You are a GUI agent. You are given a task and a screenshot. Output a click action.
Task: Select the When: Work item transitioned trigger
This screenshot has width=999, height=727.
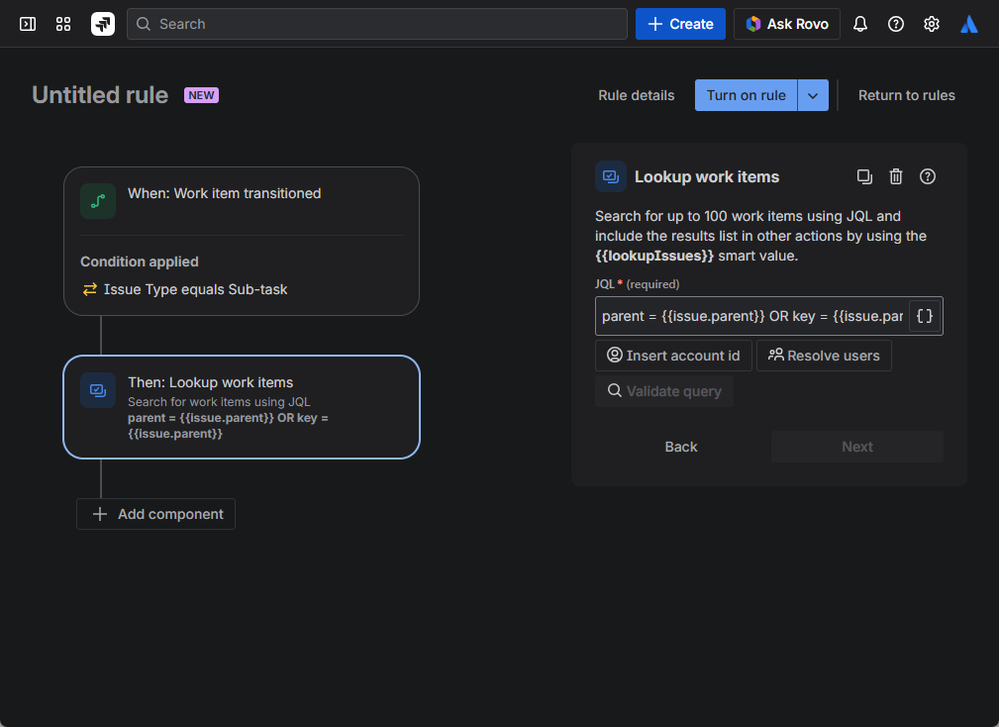click(x=241, y=201)
